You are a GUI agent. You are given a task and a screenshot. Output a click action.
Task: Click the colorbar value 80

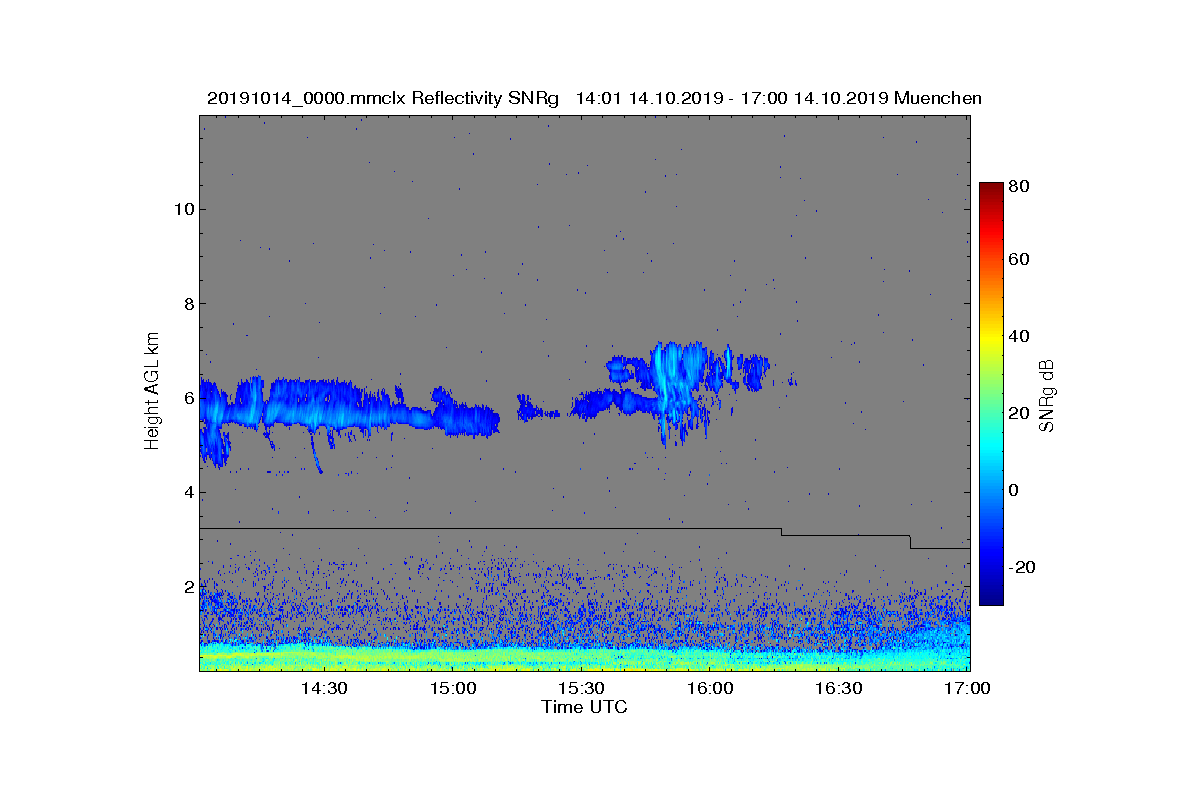pos(1020,185)
